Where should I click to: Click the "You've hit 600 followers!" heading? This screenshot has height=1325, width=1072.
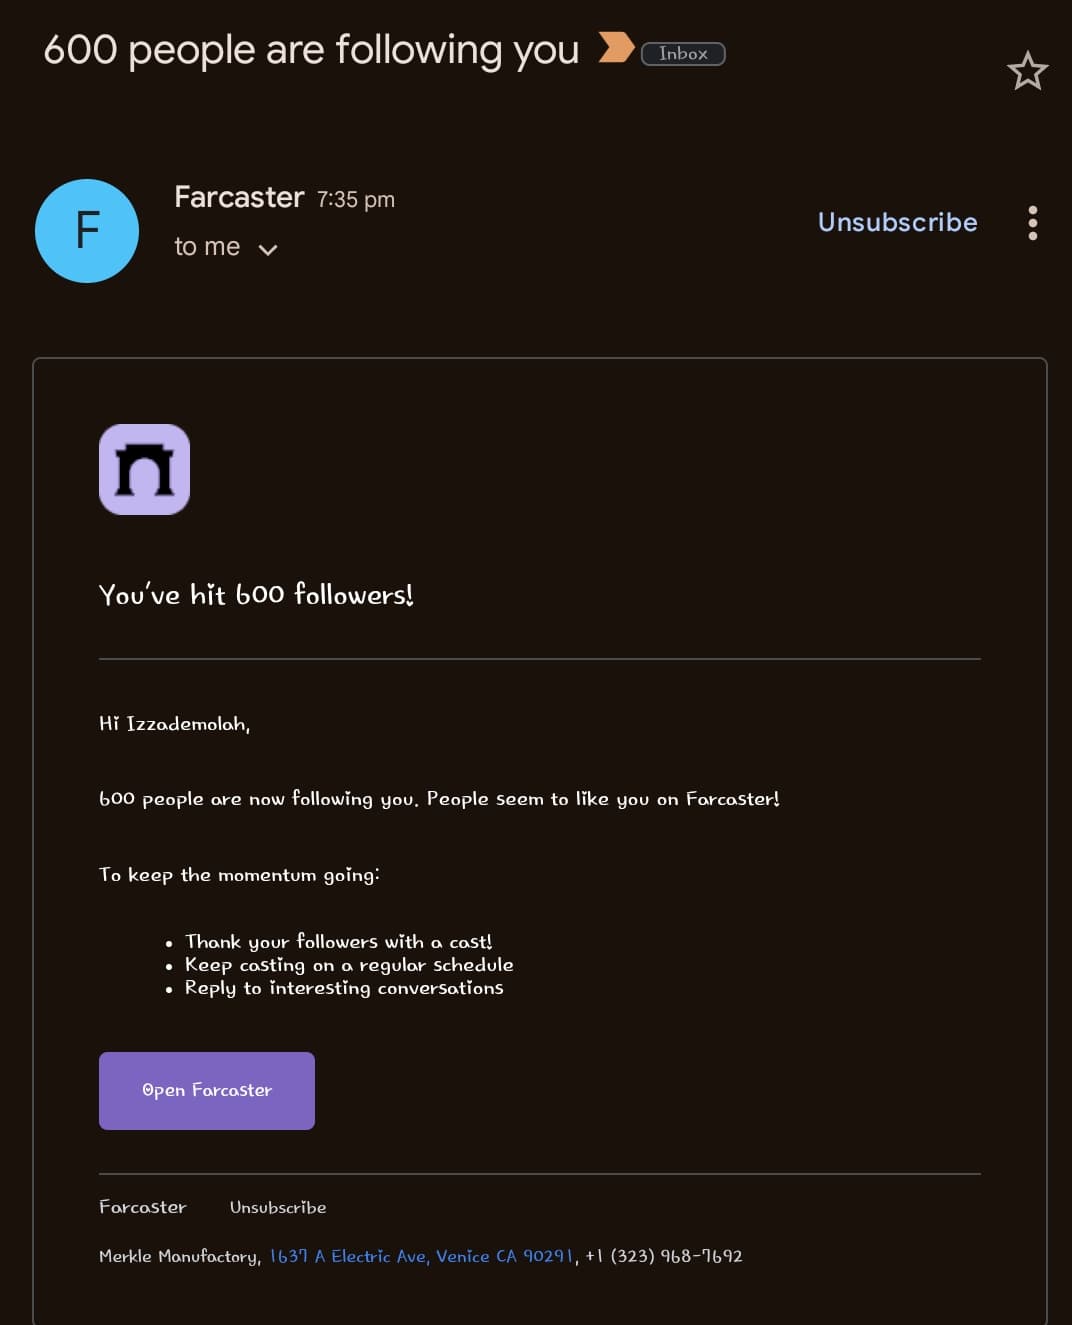tap(256, 595)
